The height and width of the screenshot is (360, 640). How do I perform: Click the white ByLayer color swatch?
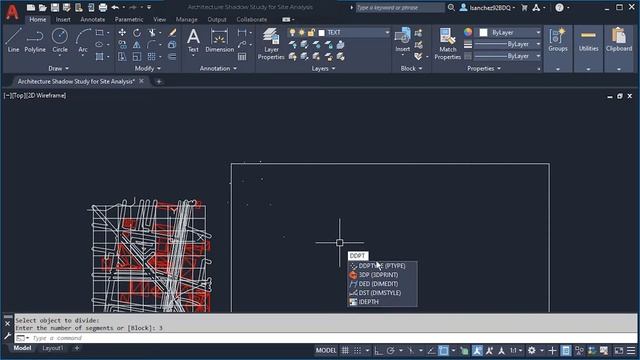click(483, 33)
